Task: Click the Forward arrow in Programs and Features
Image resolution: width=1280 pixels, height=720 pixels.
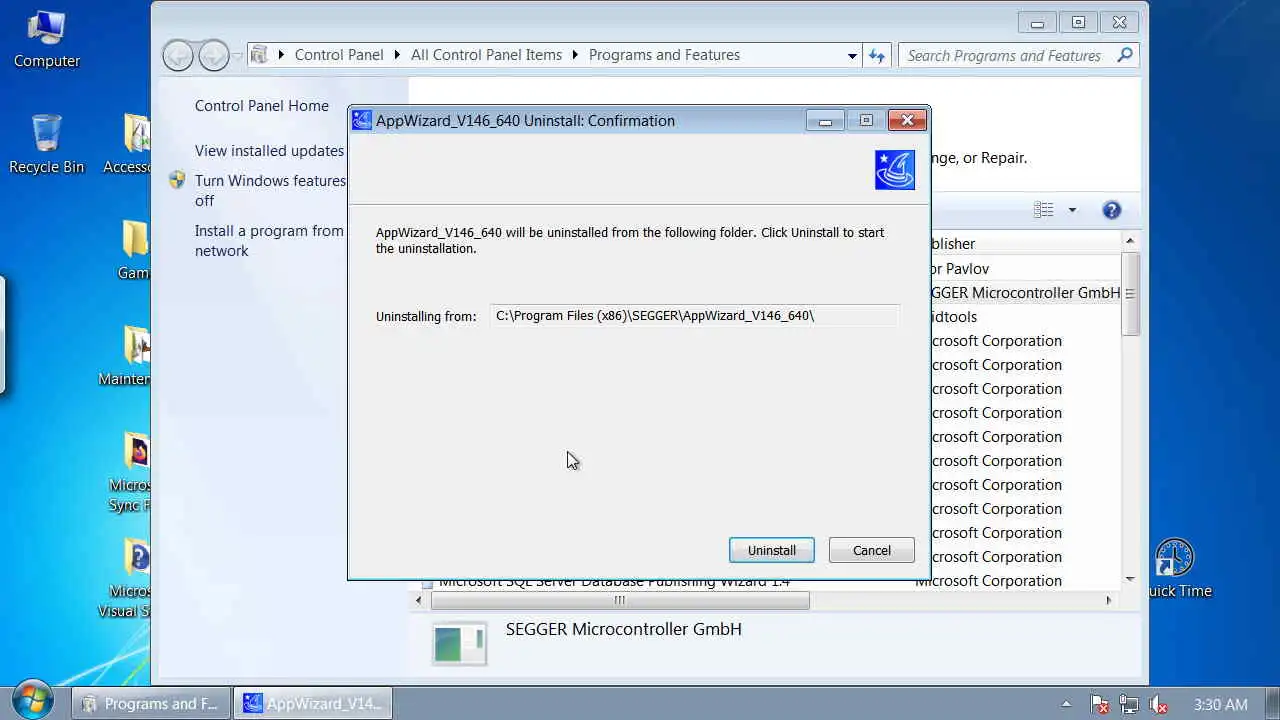Action: pyautogui.click(x=213, y=56)
